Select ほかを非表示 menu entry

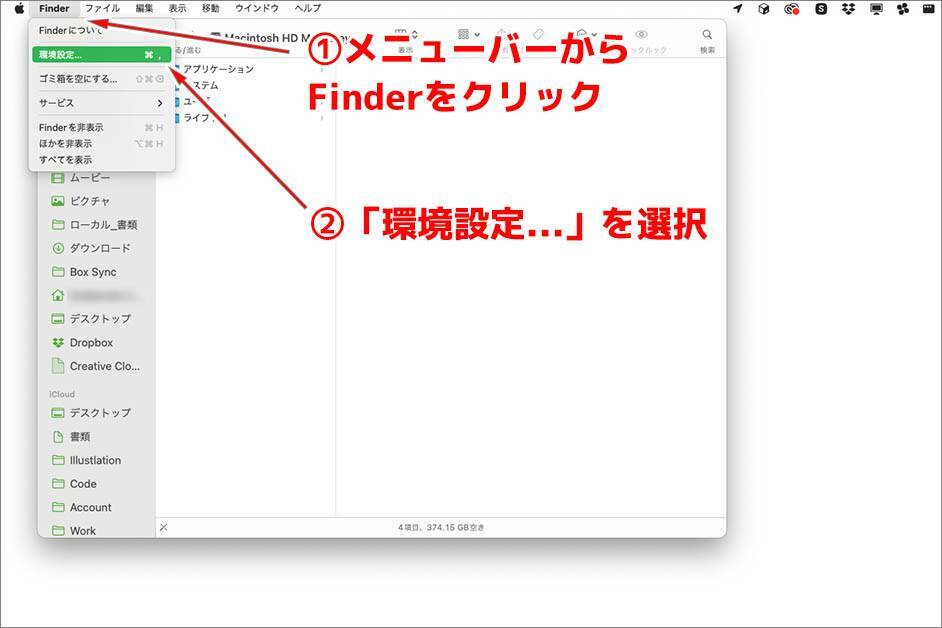click(x=102, y=144)
